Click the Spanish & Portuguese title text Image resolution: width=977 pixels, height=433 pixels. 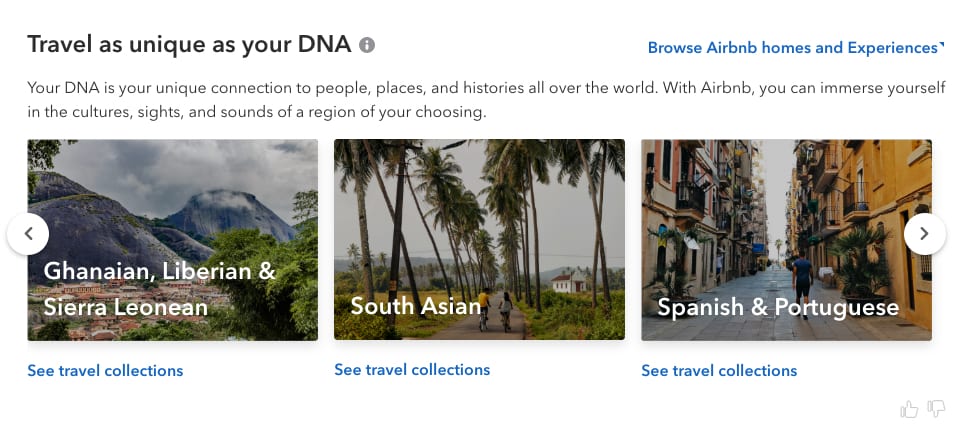click(778, 308)
